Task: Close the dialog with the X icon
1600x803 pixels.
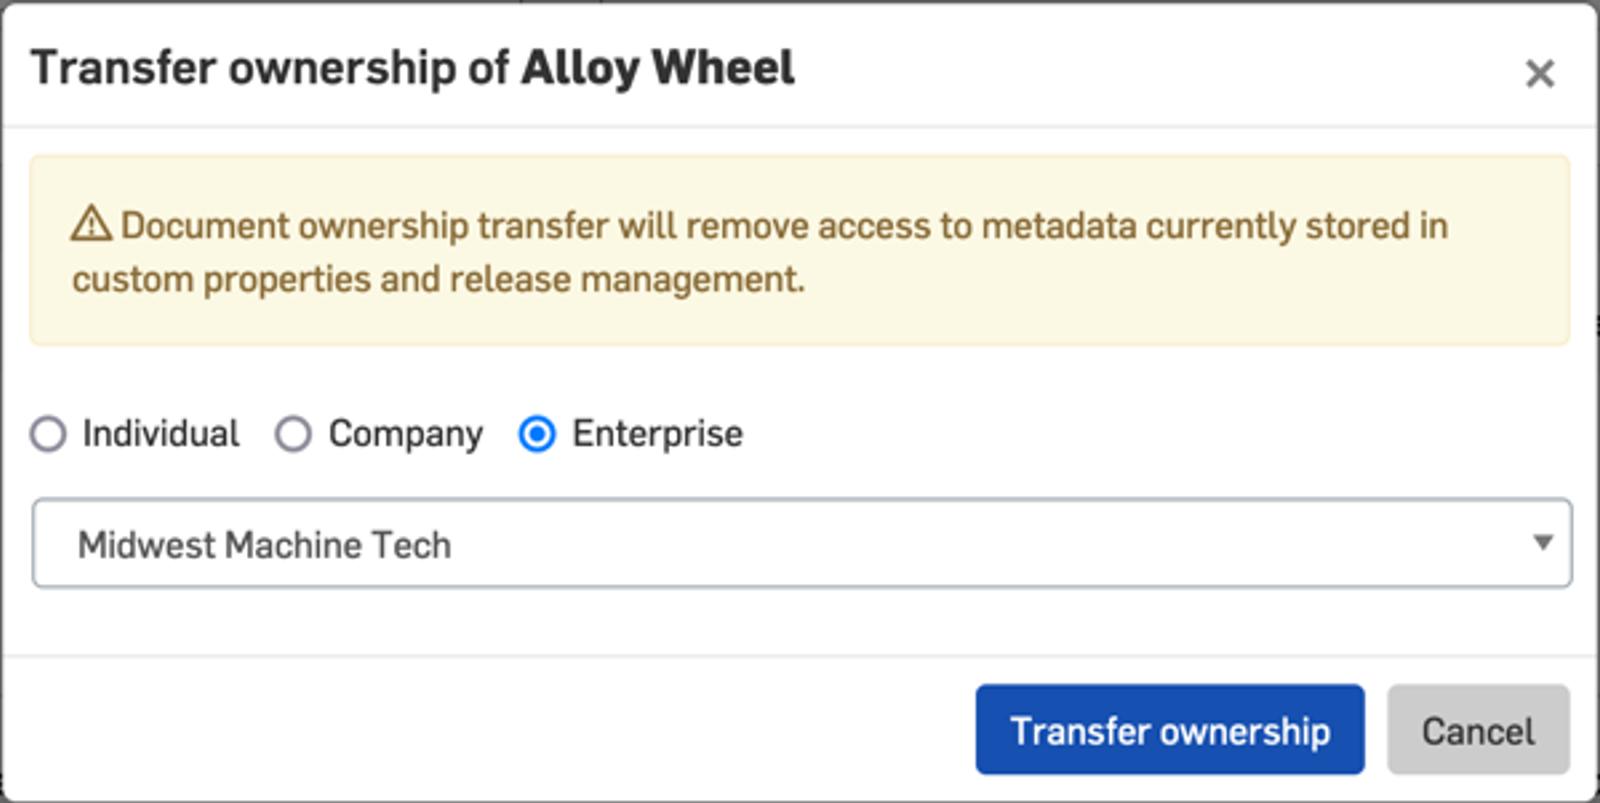Action: pos(1539,73)
